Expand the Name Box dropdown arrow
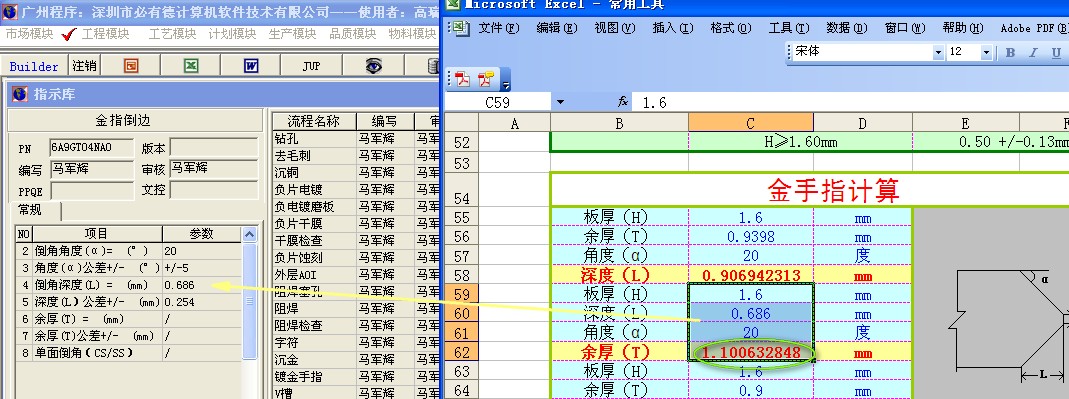This screenshot has width=1069, height=399. (560, 102)
